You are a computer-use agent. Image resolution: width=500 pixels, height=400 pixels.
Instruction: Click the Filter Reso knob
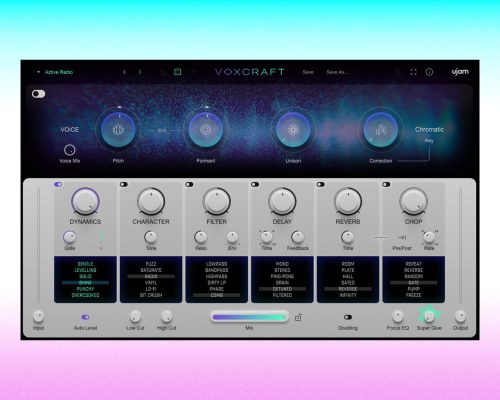click(201, 237)
